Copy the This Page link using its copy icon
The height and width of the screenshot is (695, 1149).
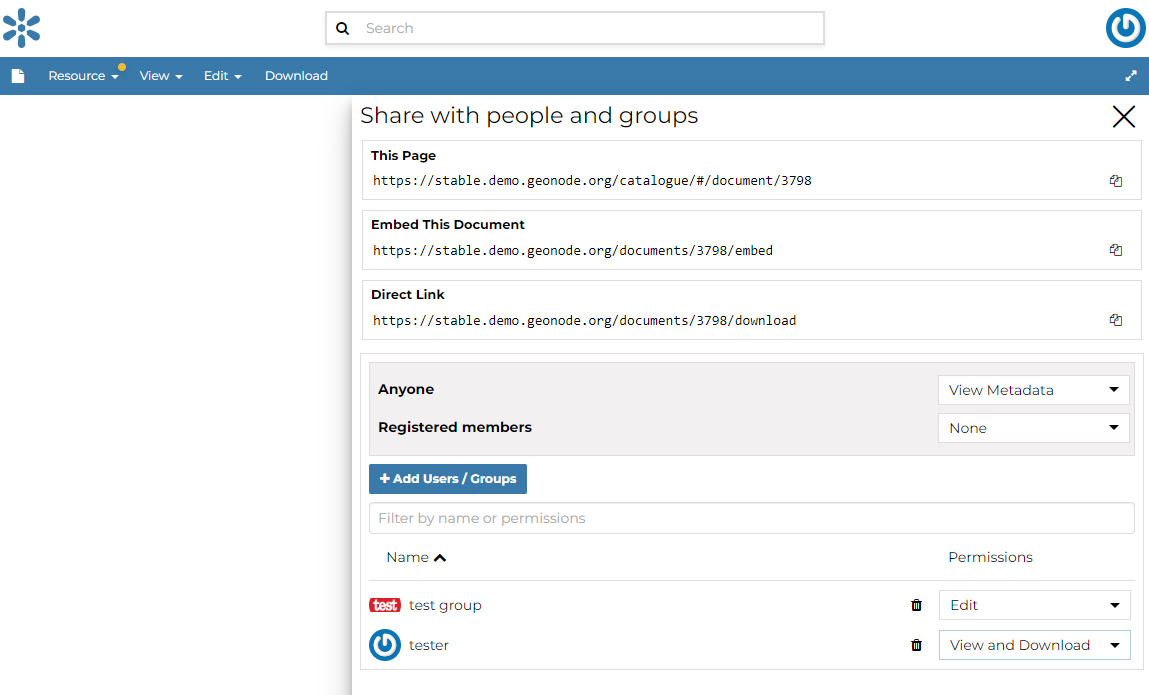click(1115, 180)
